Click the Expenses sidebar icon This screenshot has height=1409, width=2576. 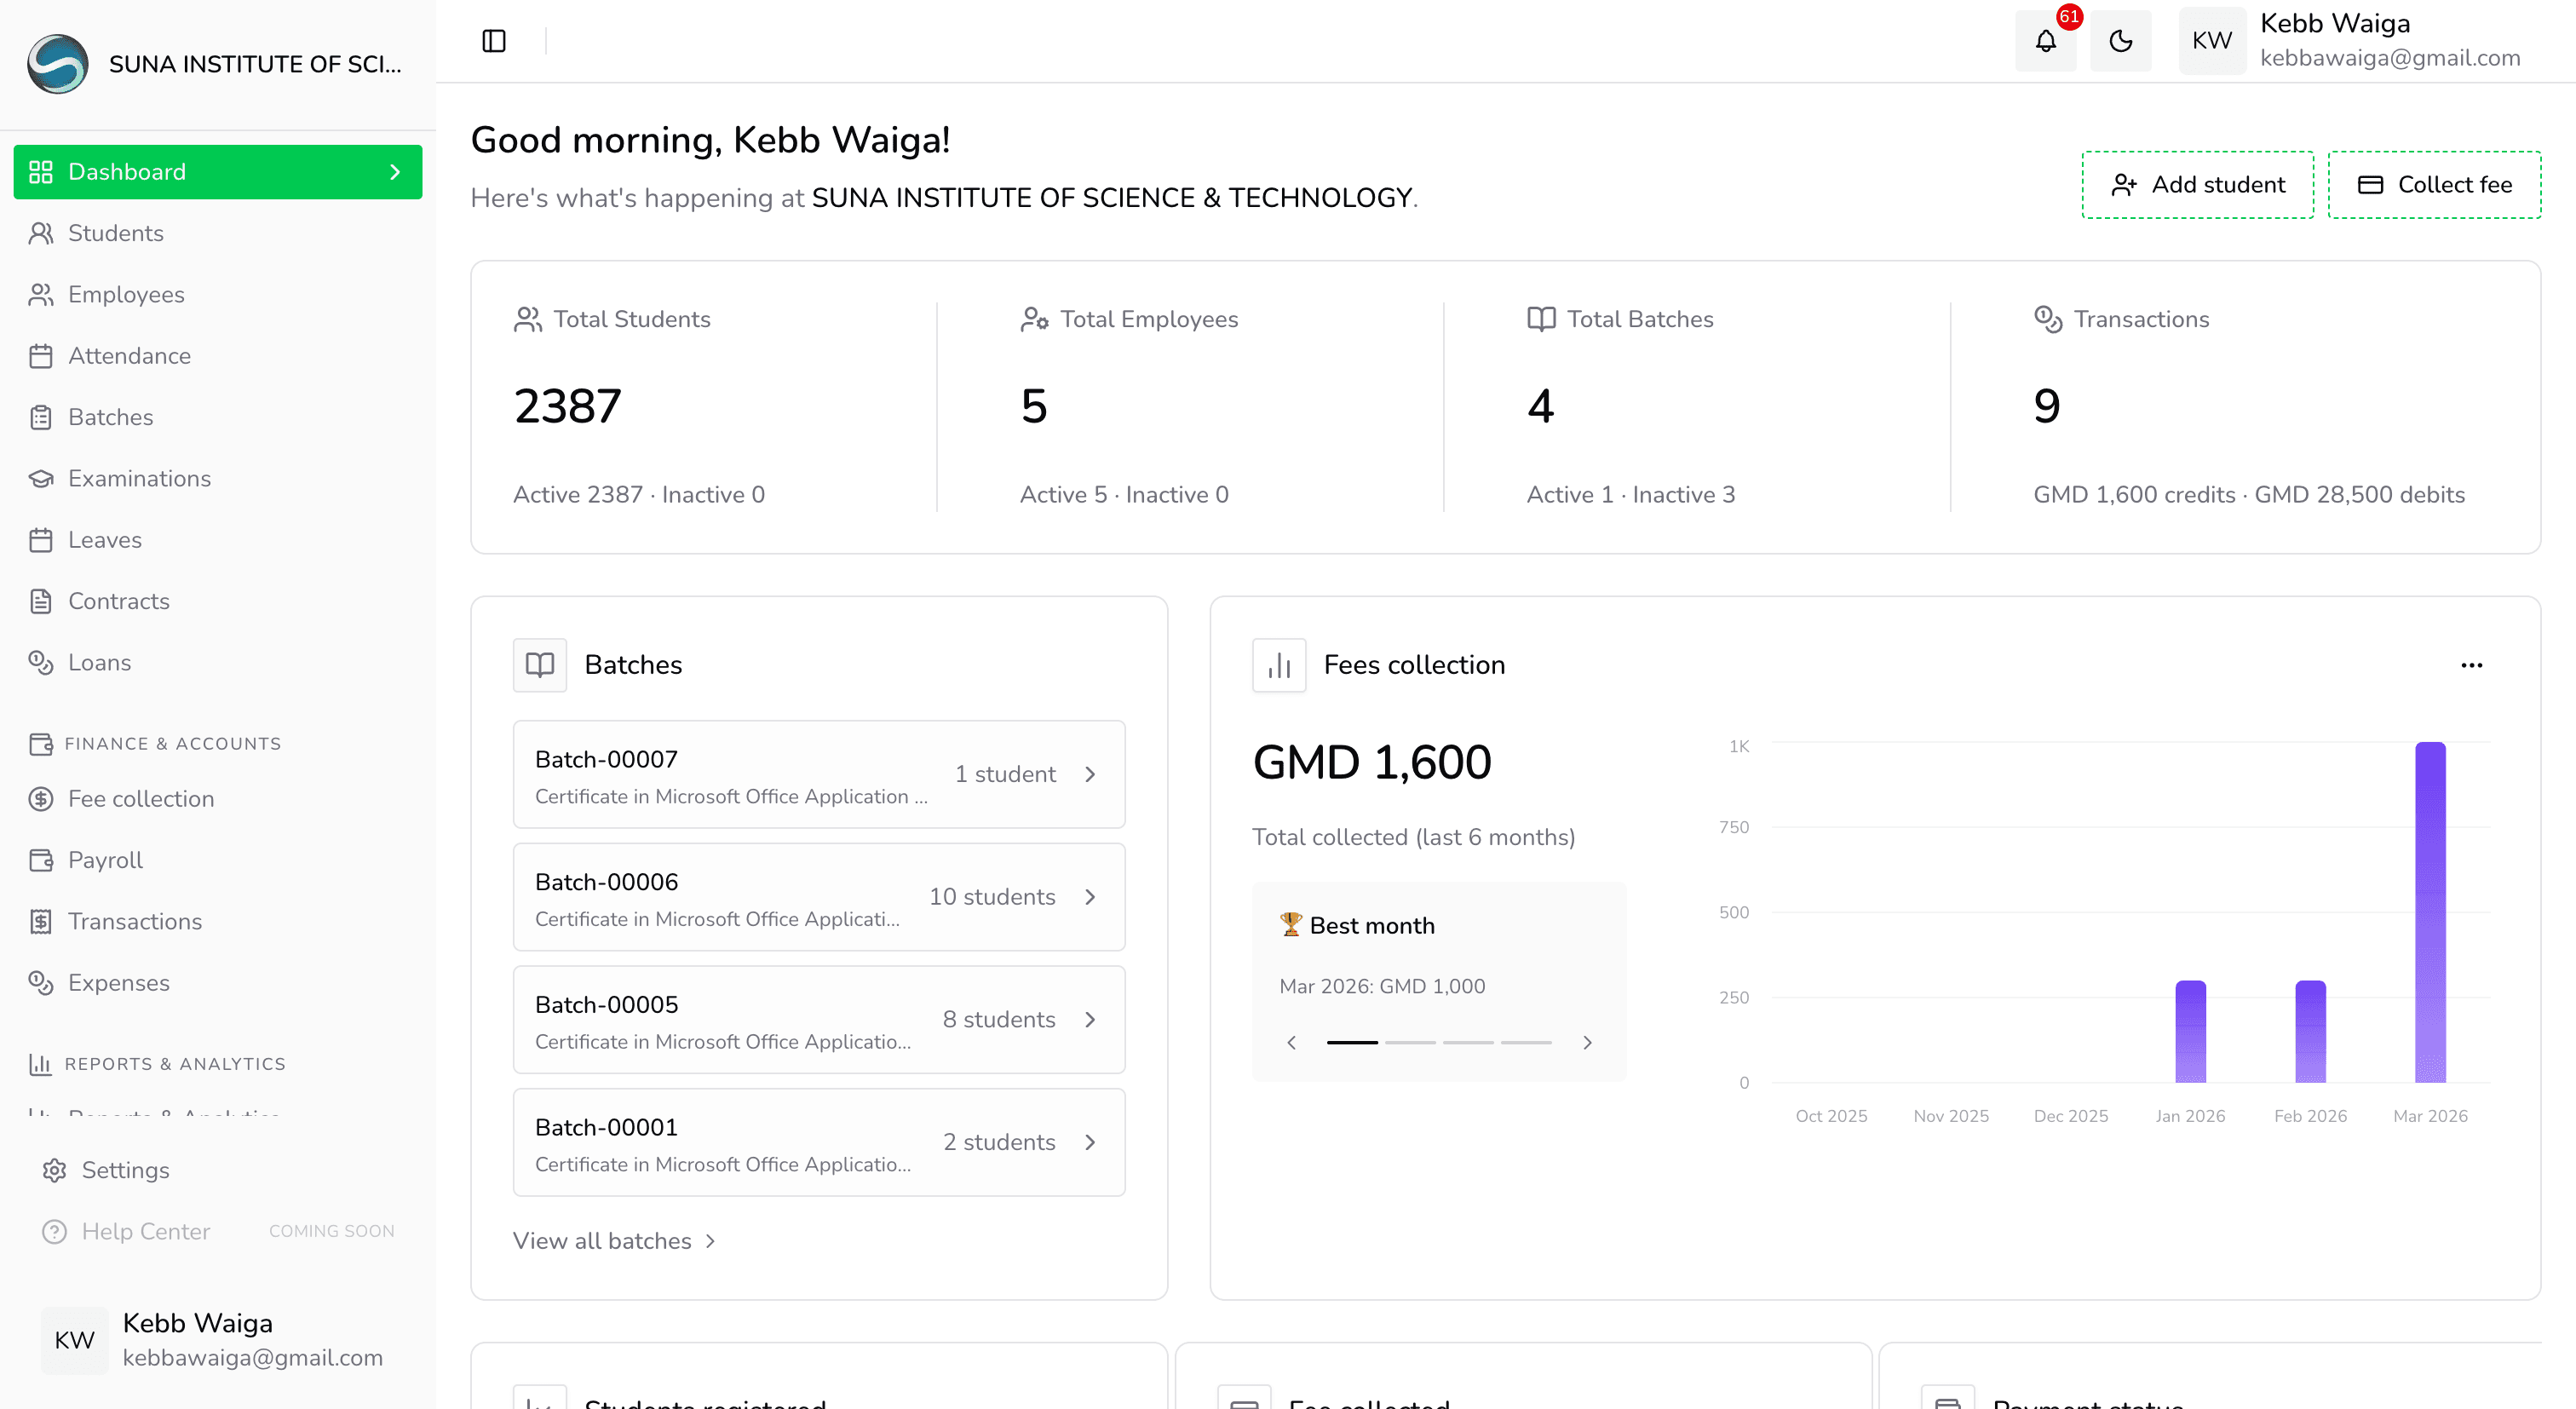[x=41, y=982]
